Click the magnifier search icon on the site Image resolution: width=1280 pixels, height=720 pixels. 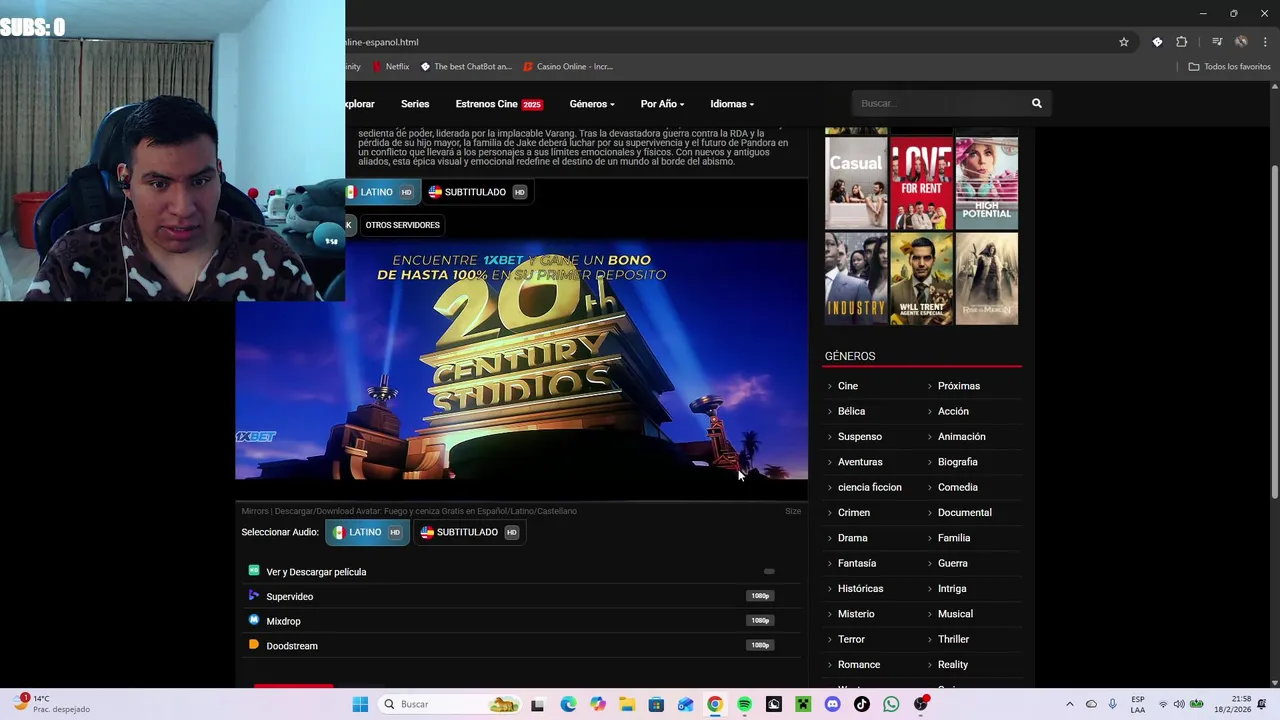[1037, 103]
